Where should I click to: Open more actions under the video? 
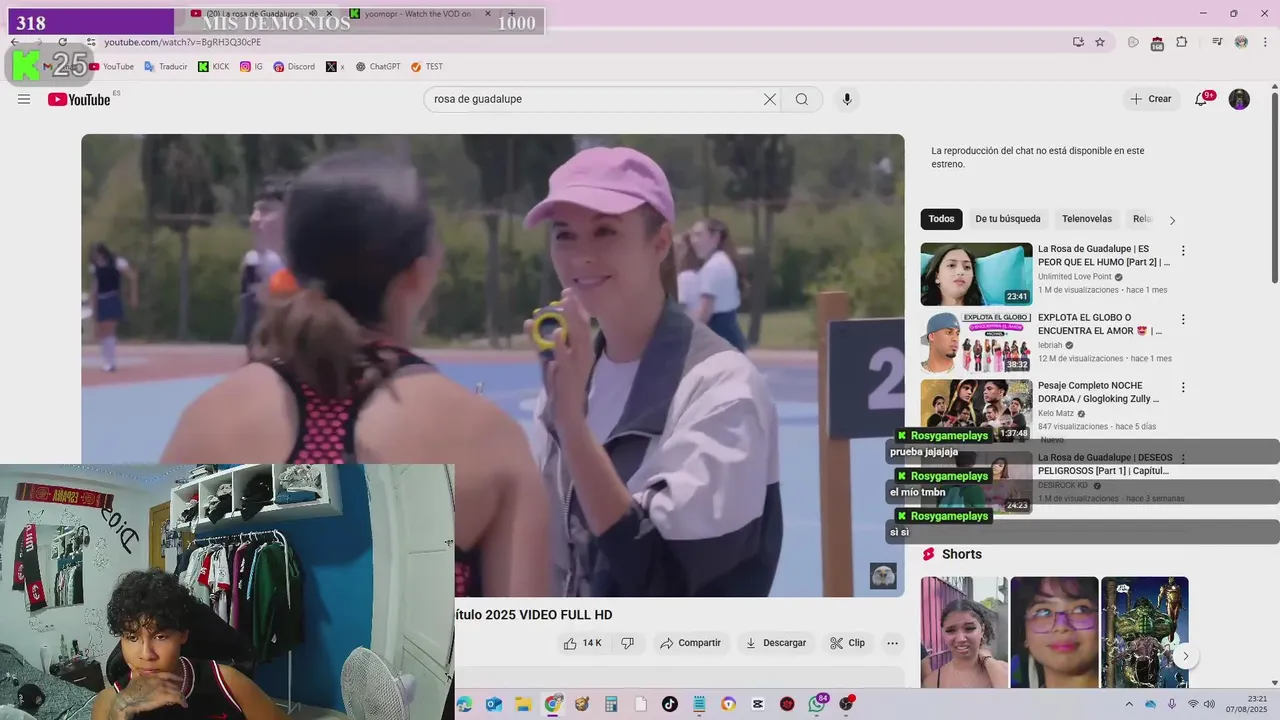893,643
